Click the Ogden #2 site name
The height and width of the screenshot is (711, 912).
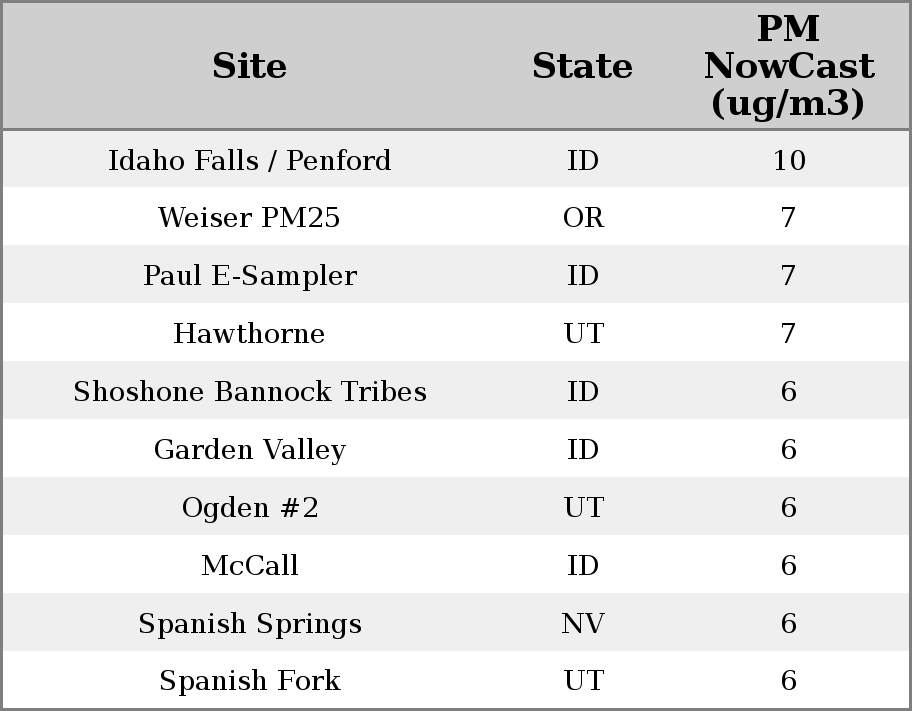(249, 508)
